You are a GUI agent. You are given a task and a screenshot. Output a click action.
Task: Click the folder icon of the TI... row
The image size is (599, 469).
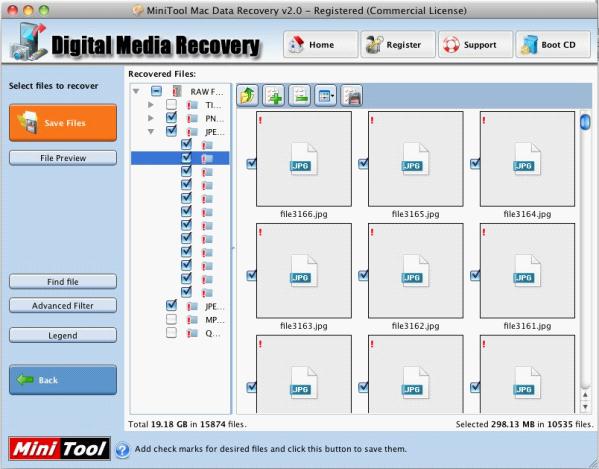(x=192, y=105)
